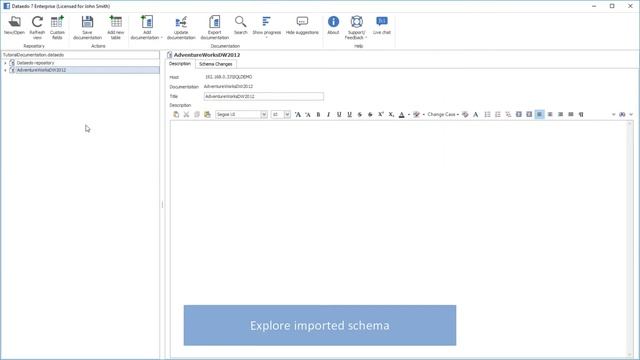This screenshot has width=640, height=360.
Task: Click the numbered list icon
Action: (498, 115)
